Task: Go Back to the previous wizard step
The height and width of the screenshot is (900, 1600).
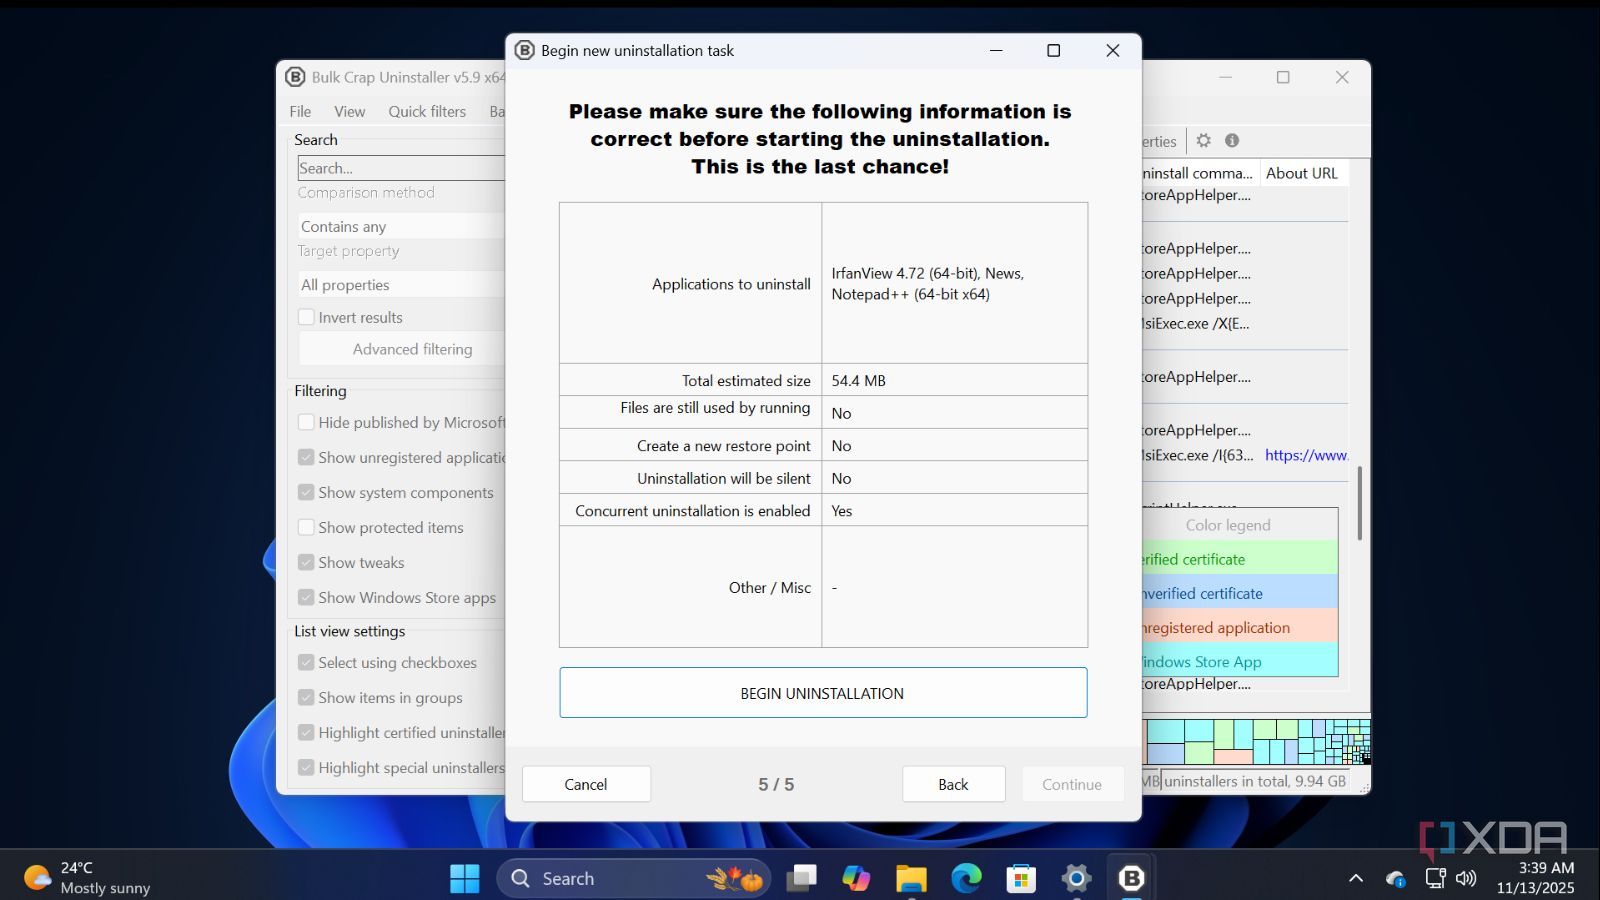Action: [x=953, y=784]
